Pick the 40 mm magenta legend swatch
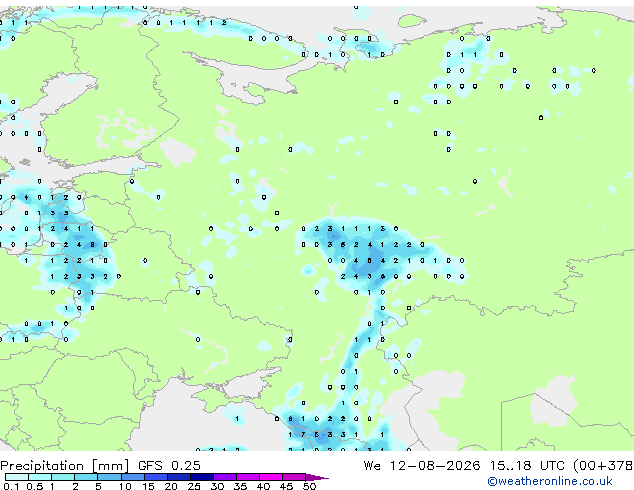634x490 pixels. (271, 477)
